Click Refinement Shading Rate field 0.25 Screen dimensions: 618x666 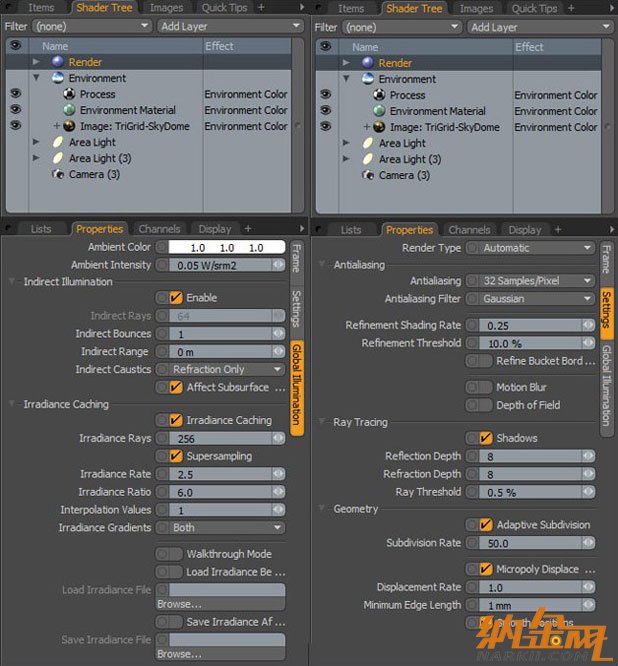pos(531,325)
